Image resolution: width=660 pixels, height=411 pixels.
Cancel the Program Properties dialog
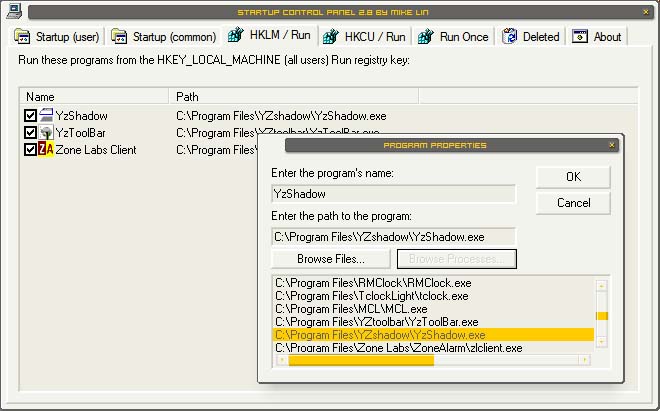click(x=573, y=203)
